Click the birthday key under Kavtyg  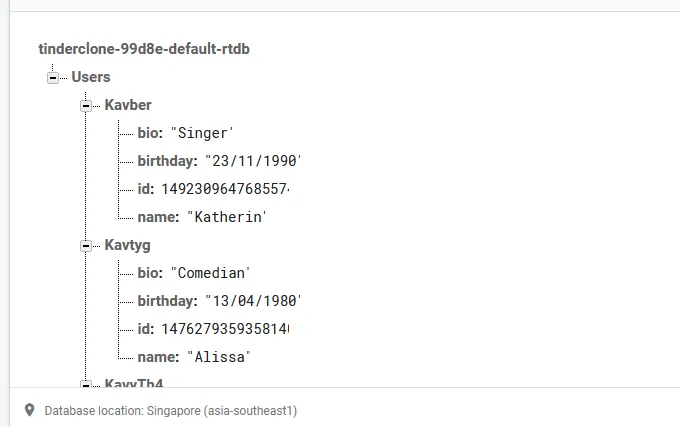click(x=167, y=301)
